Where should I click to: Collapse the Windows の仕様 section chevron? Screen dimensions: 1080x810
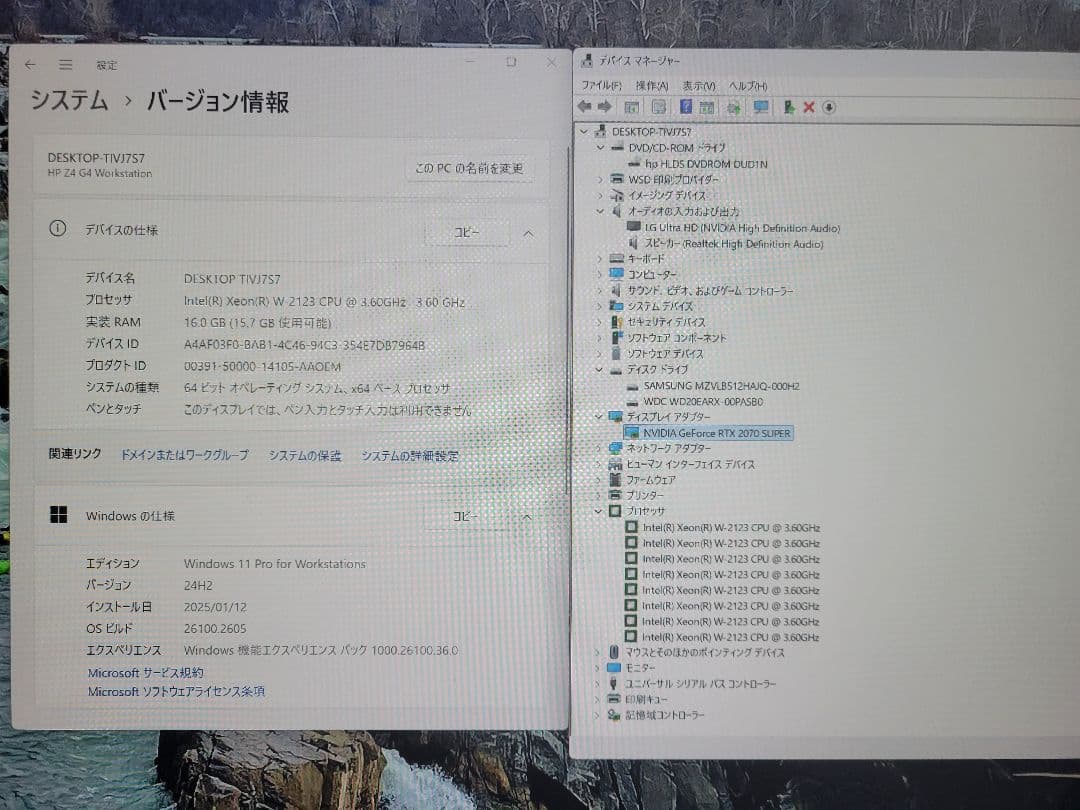pos(527,517)
